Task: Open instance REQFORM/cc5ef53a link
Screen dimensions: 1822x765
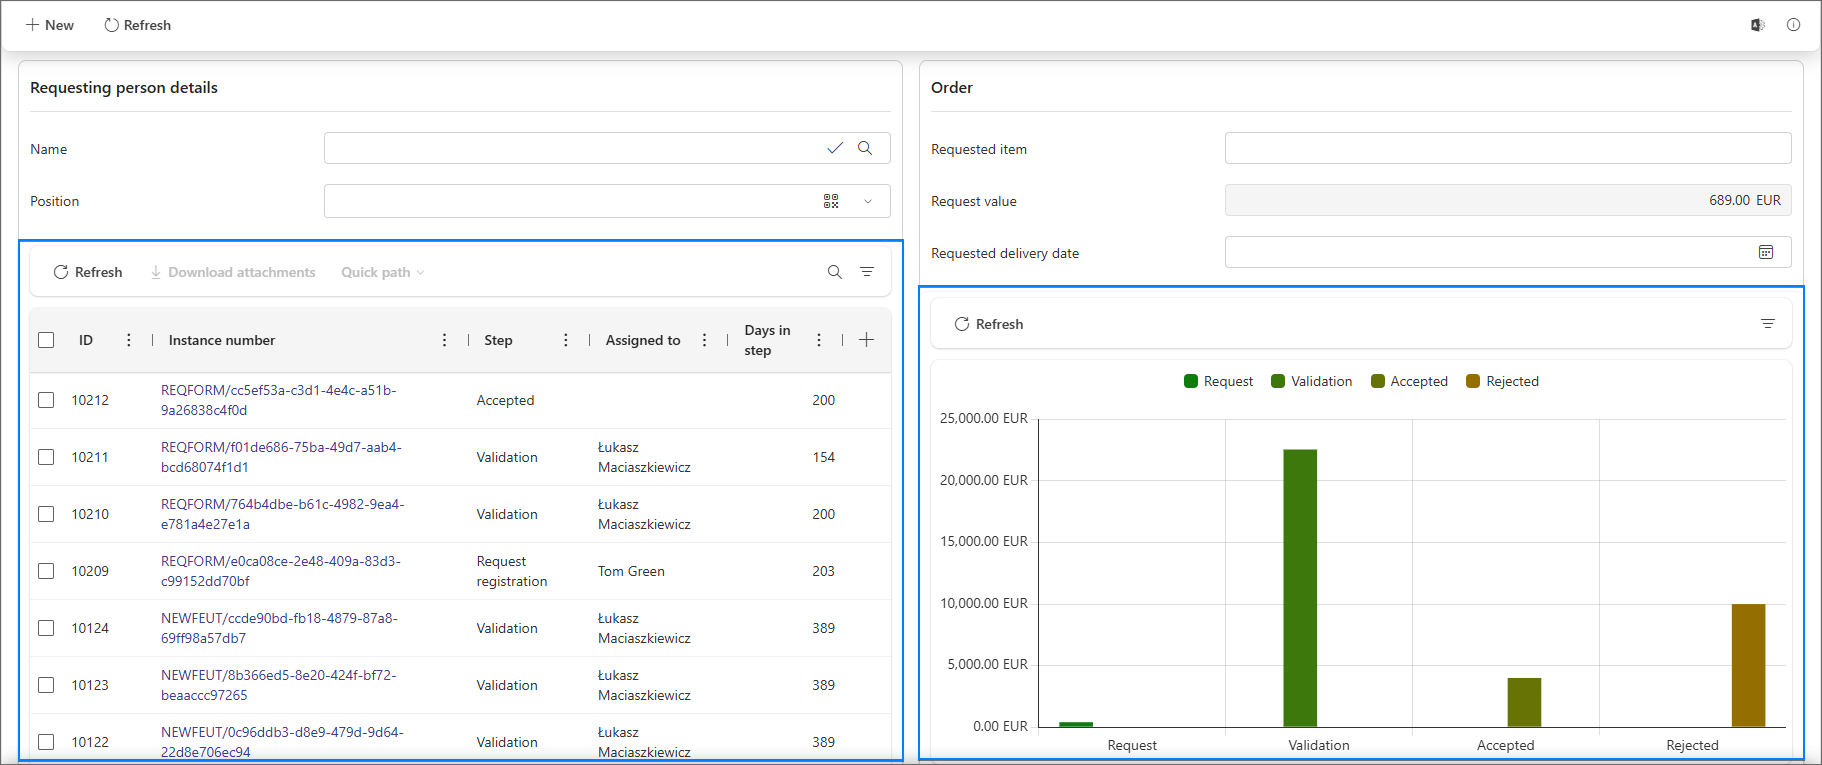Action: (x=279, y=400)
